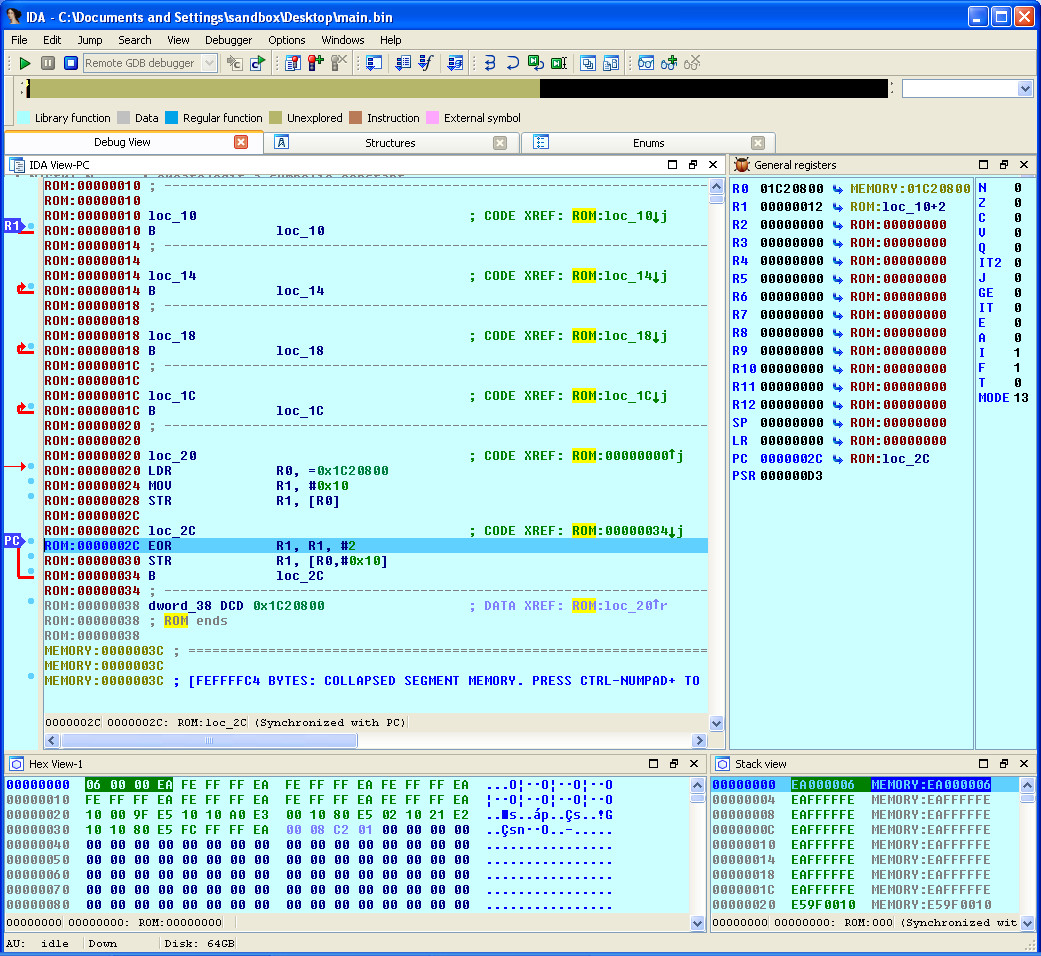
Task: Click the IDA View-PC panel icon
Action: 17,165
